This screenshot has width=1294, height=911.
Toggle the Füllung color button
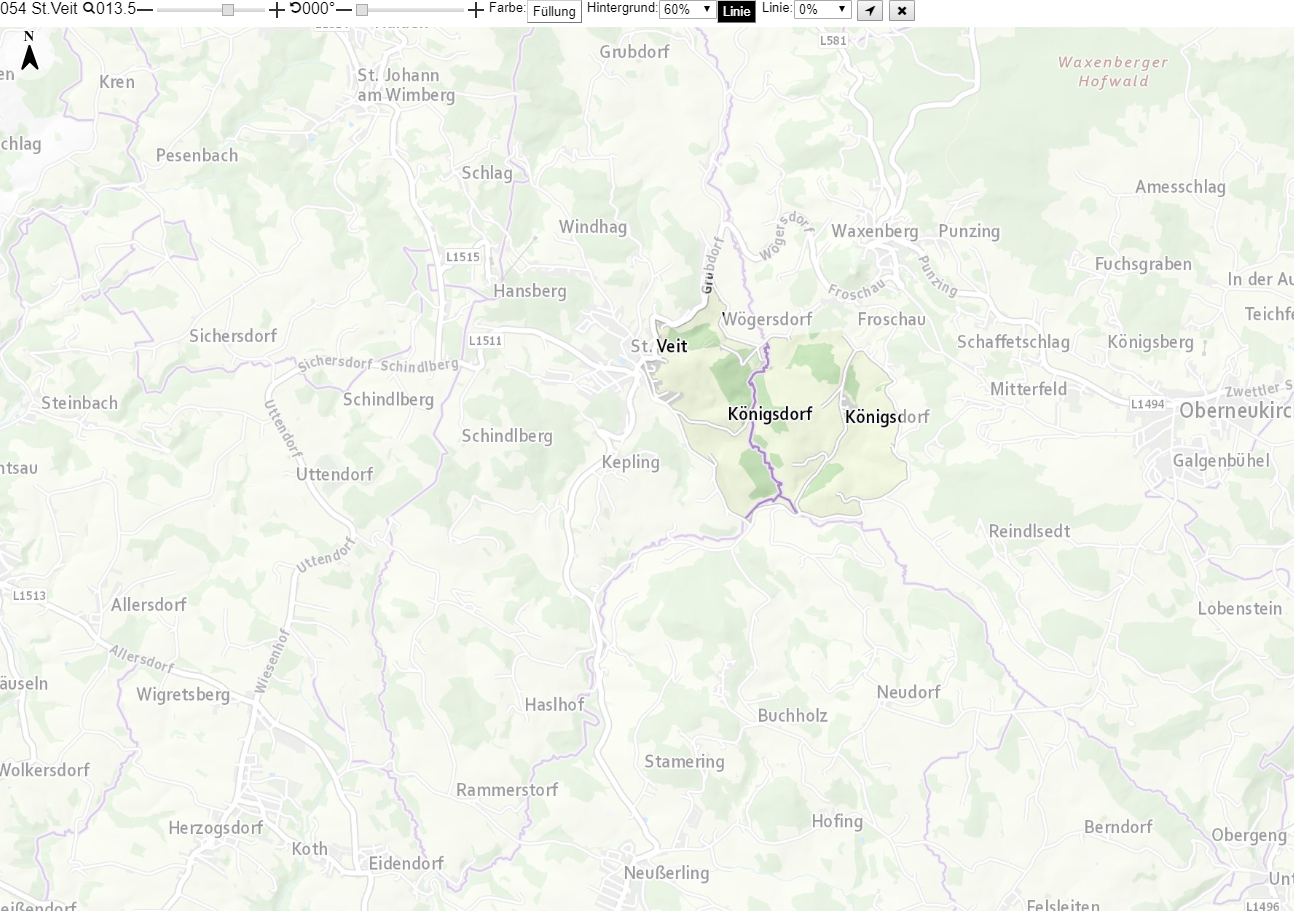pyautogui.click(x=554, y=12)
